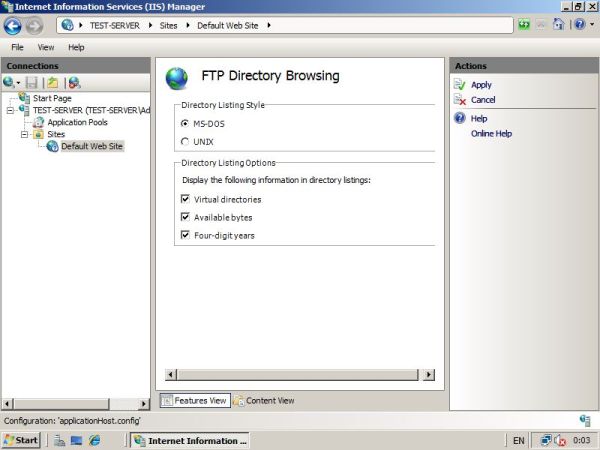Apply the FTP directory browsing changes
Image resolution: width=600 pixels, height=450 pixels.
tap(481, 85)
